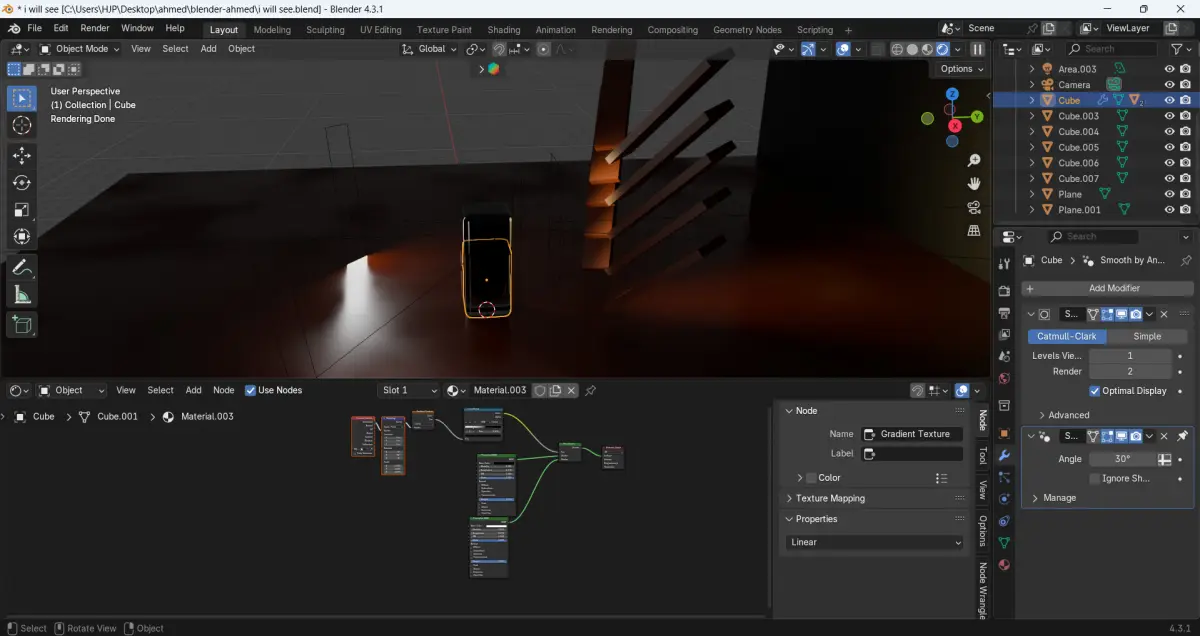Open the Render menu
Image resolution: width=1200 pixels, height=636 pixels.
tap(95, 28)
